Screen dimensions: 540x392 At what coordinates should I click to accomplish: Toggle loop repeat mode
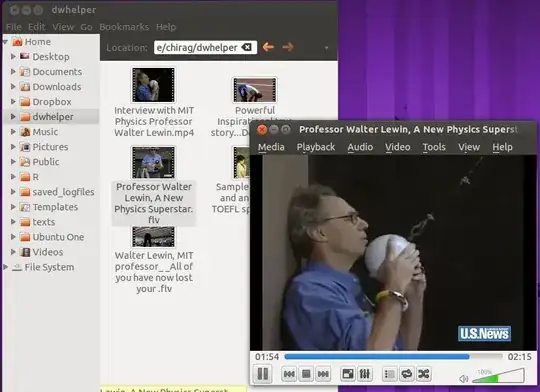click(x=406, y=374)
